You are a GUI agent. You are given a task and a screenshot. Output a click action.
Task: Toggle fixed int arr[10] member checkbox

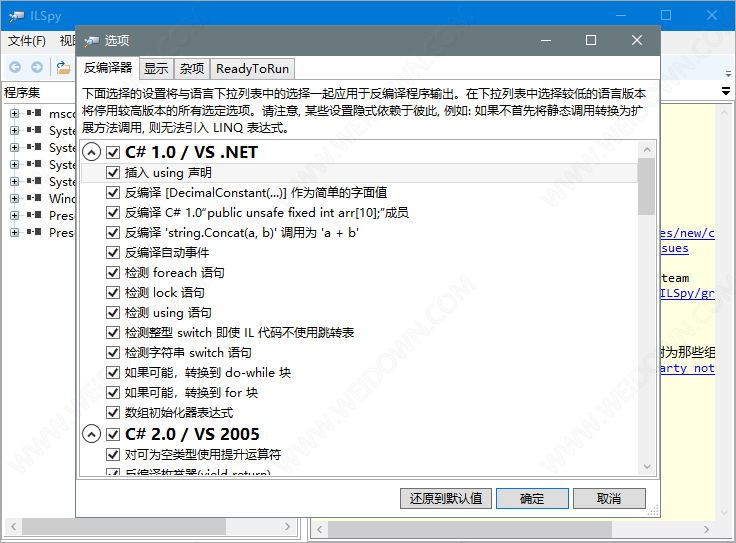click(113, 213)
